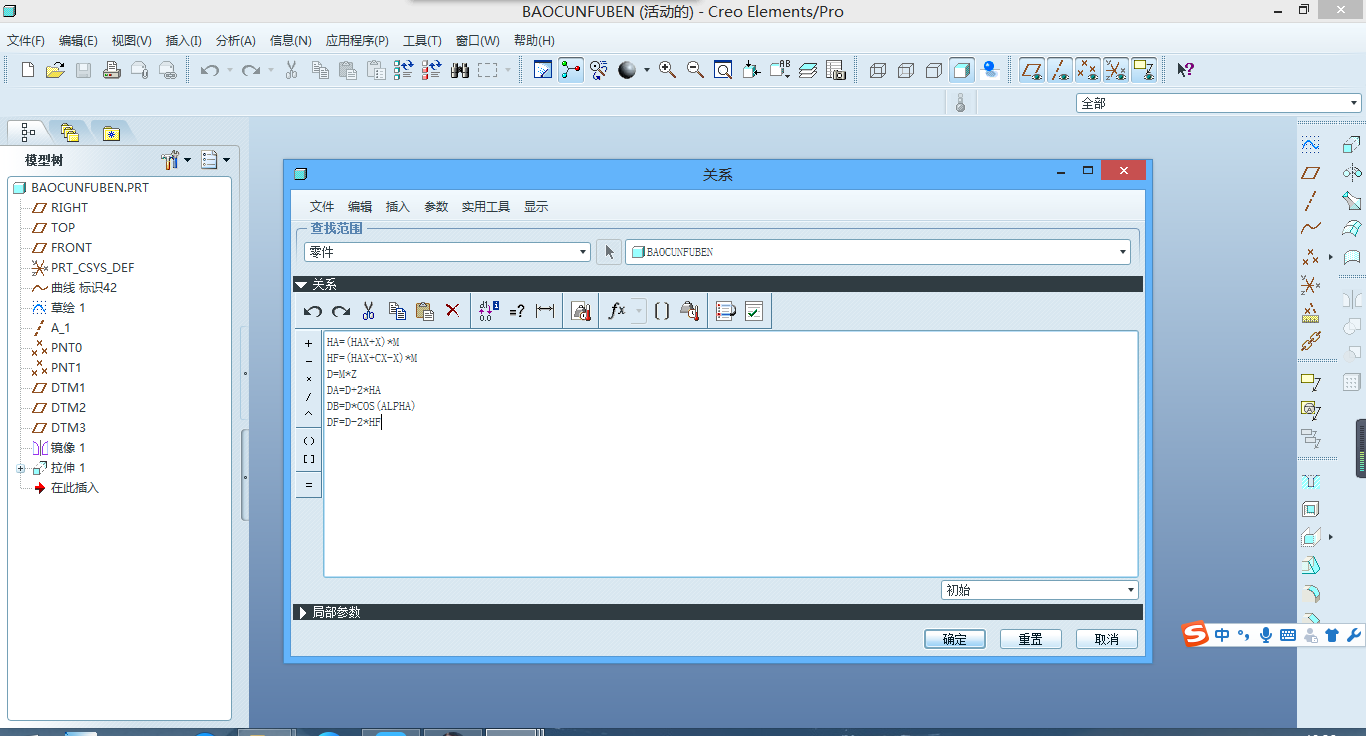Toggle datum planes display on or off
Viewport: 1366px width, 736px height.
coord(1032,70)
